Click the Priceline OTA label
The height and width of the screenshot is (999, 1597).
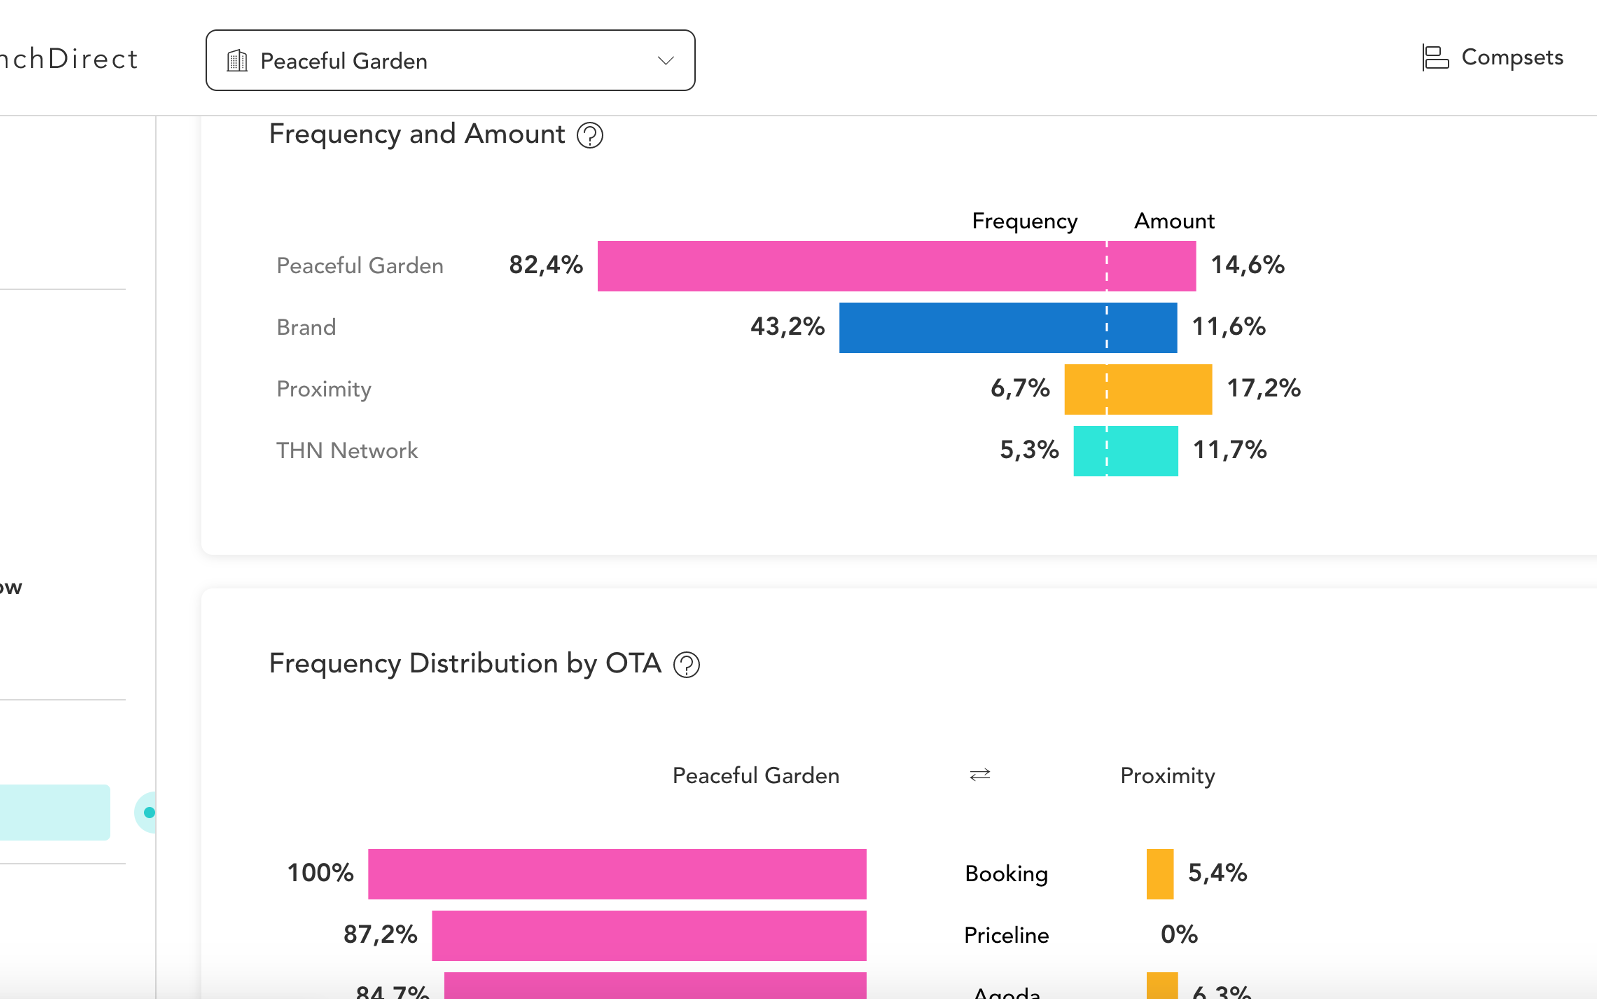click(x=1006, y=935)
